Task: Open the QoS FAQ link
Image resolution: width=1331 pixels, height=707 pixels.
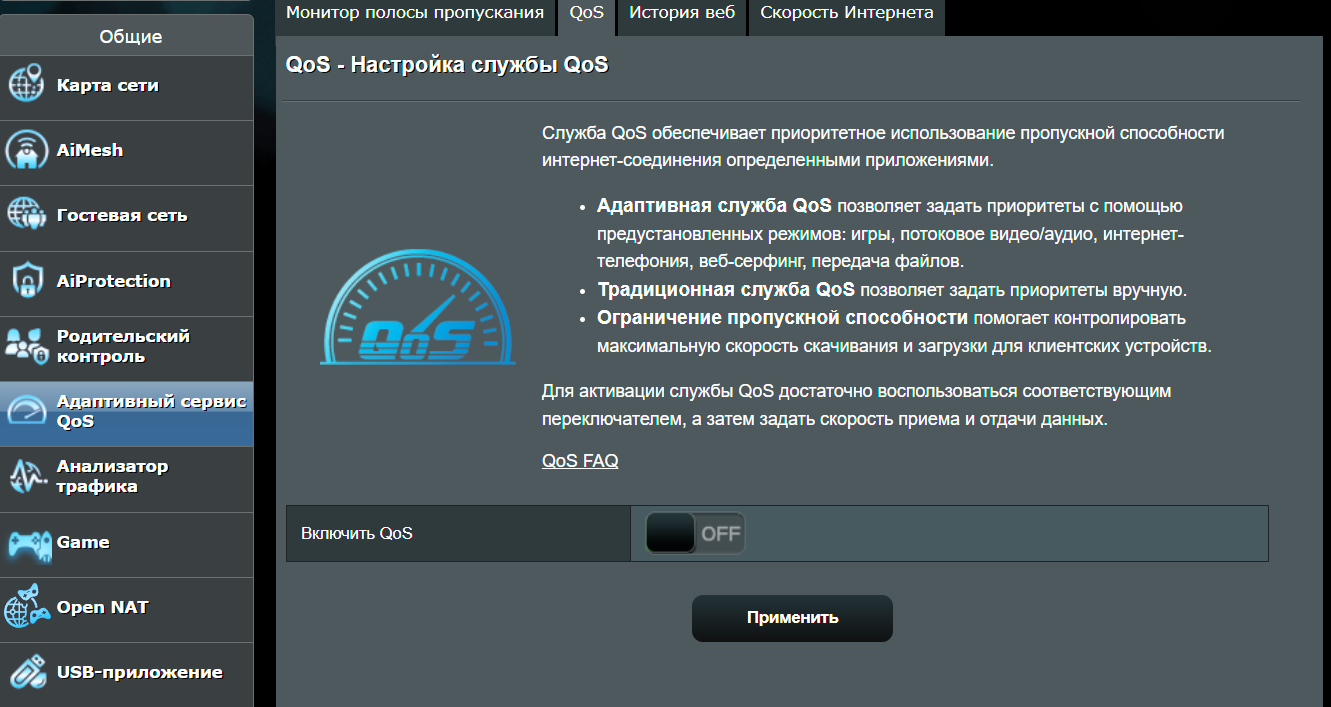Action: point(580,461)
